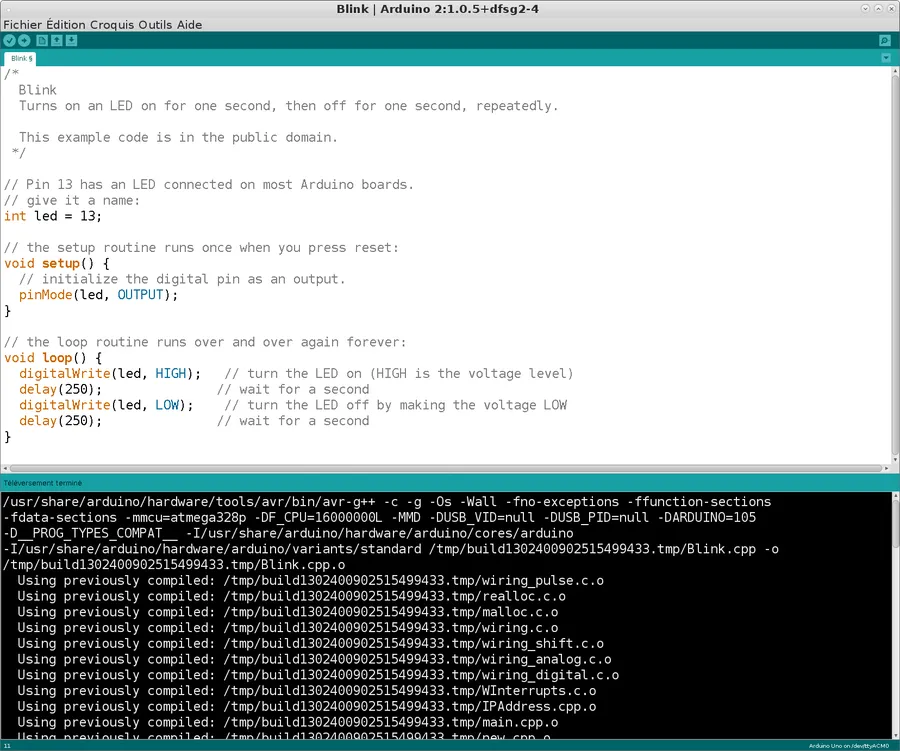Open the Croquis menu

[x=112, y=25]
